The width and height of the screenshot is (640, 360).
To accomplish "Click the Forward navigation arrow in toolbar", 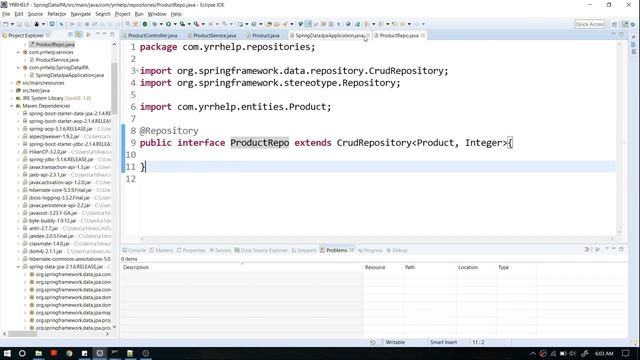I will click(417, 24).
